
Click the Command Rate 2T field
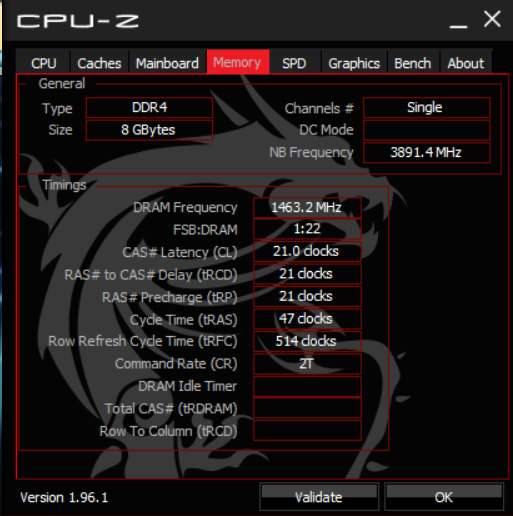coord(307,364)
